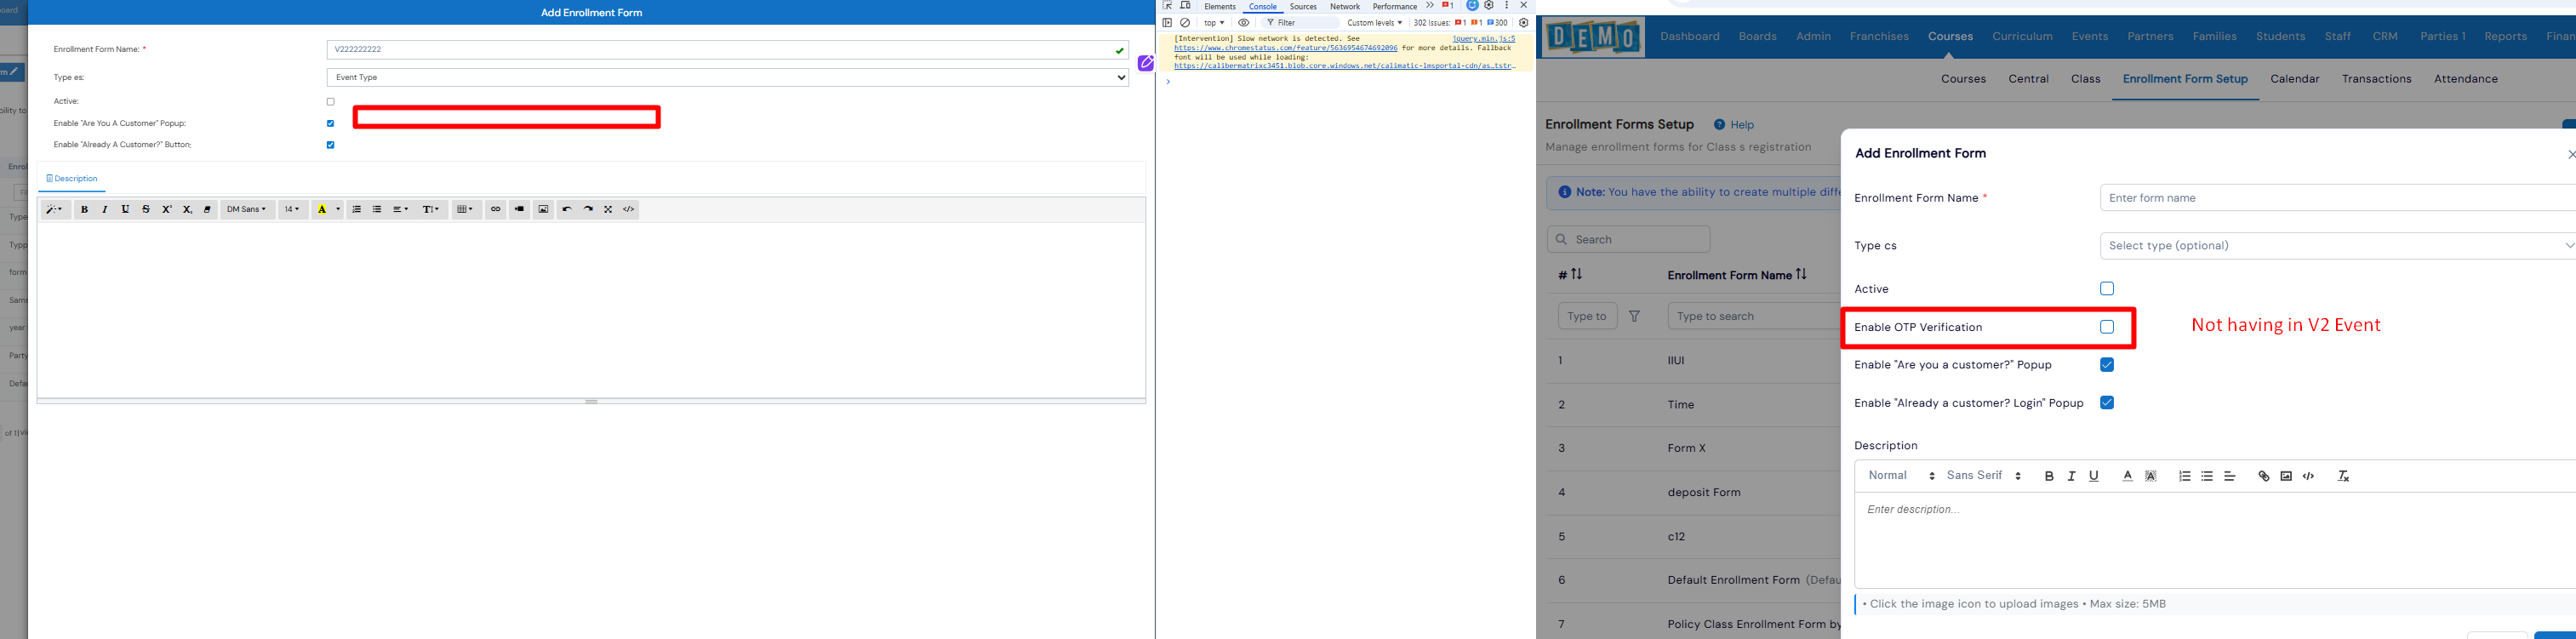Apply strikethrough in left editor toolbar
The image size is (2576, 639).
pyautogui.click(x=146, y=209)
